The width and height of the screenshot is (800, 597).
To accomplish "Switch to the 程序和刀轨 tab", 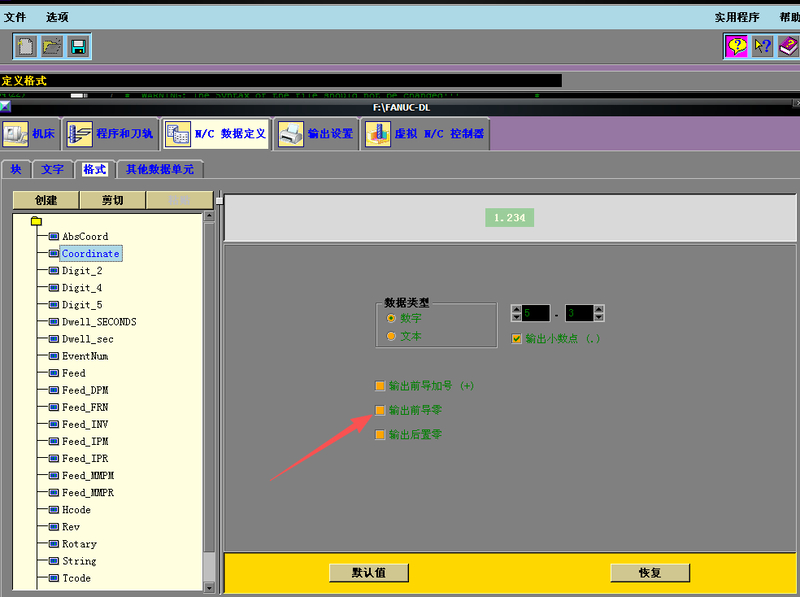I will [x=111, y=134].
